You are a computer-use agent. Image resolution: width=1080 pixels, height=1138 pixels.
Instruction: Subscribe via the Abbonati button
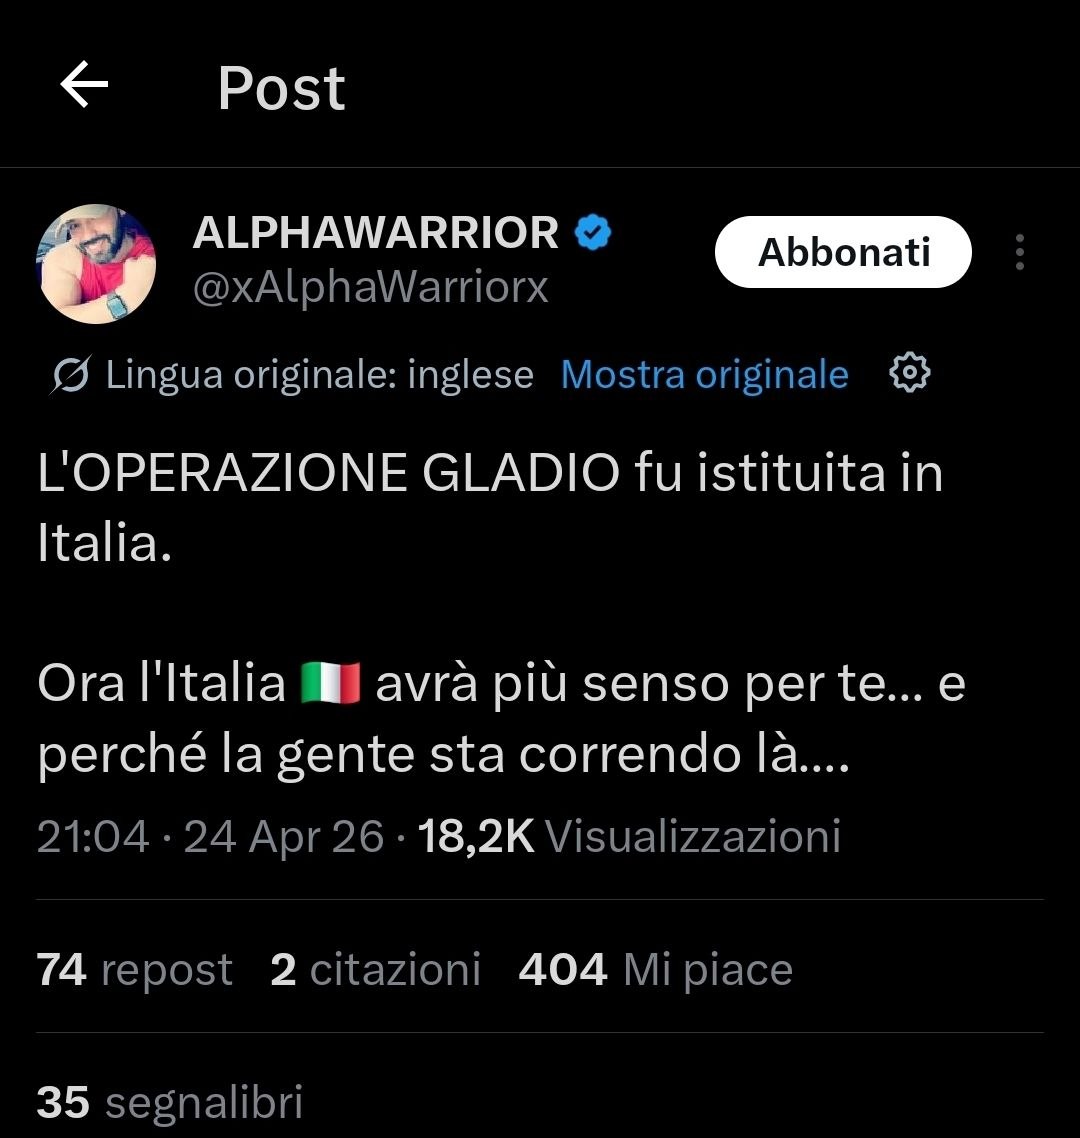tap(843, 252)
